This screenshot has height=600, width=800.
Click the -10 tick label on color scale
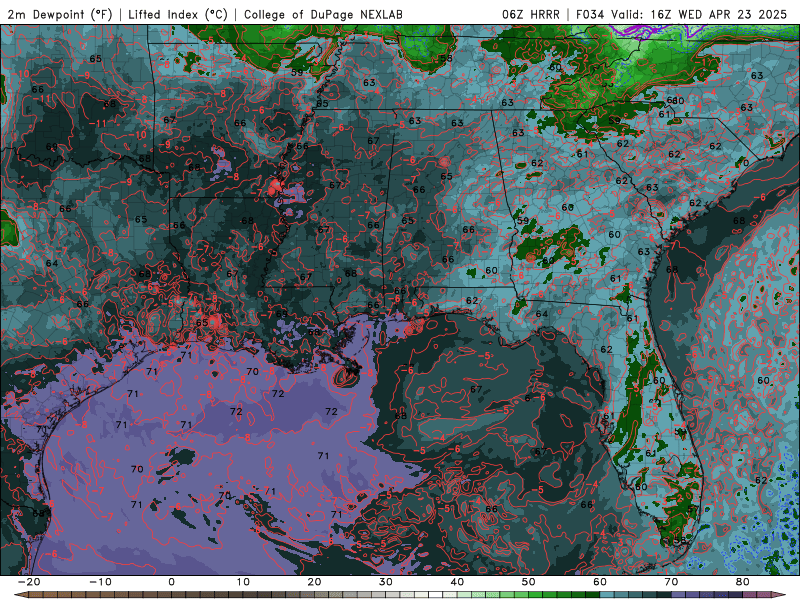pos(100,582)
